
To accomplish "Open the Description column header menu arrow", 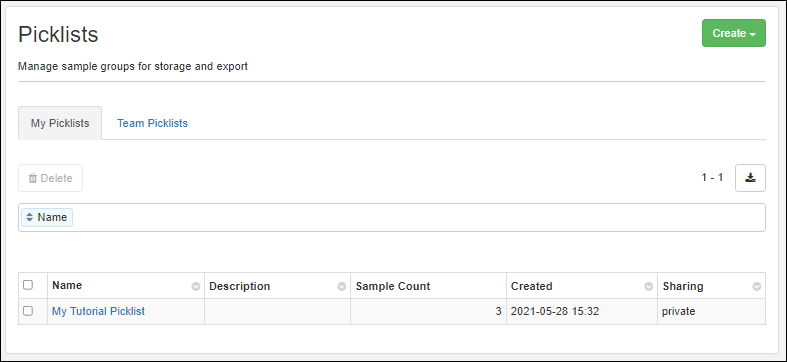I will tap(342, 286).
